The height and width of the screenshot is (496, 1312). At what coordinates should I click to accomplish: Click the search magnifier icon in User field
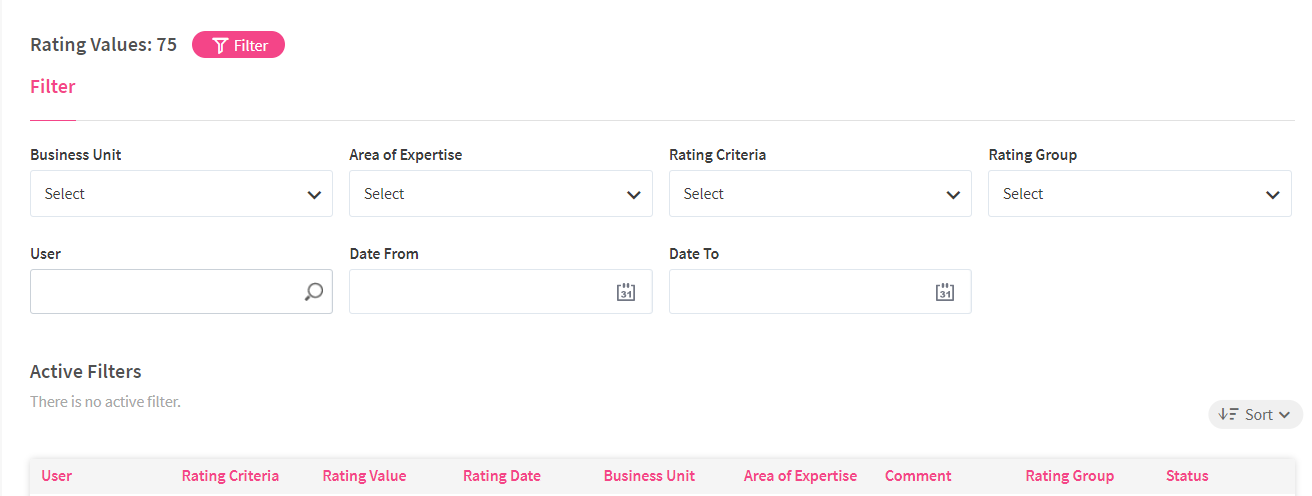pyautogui.click(x=314, y=292)
